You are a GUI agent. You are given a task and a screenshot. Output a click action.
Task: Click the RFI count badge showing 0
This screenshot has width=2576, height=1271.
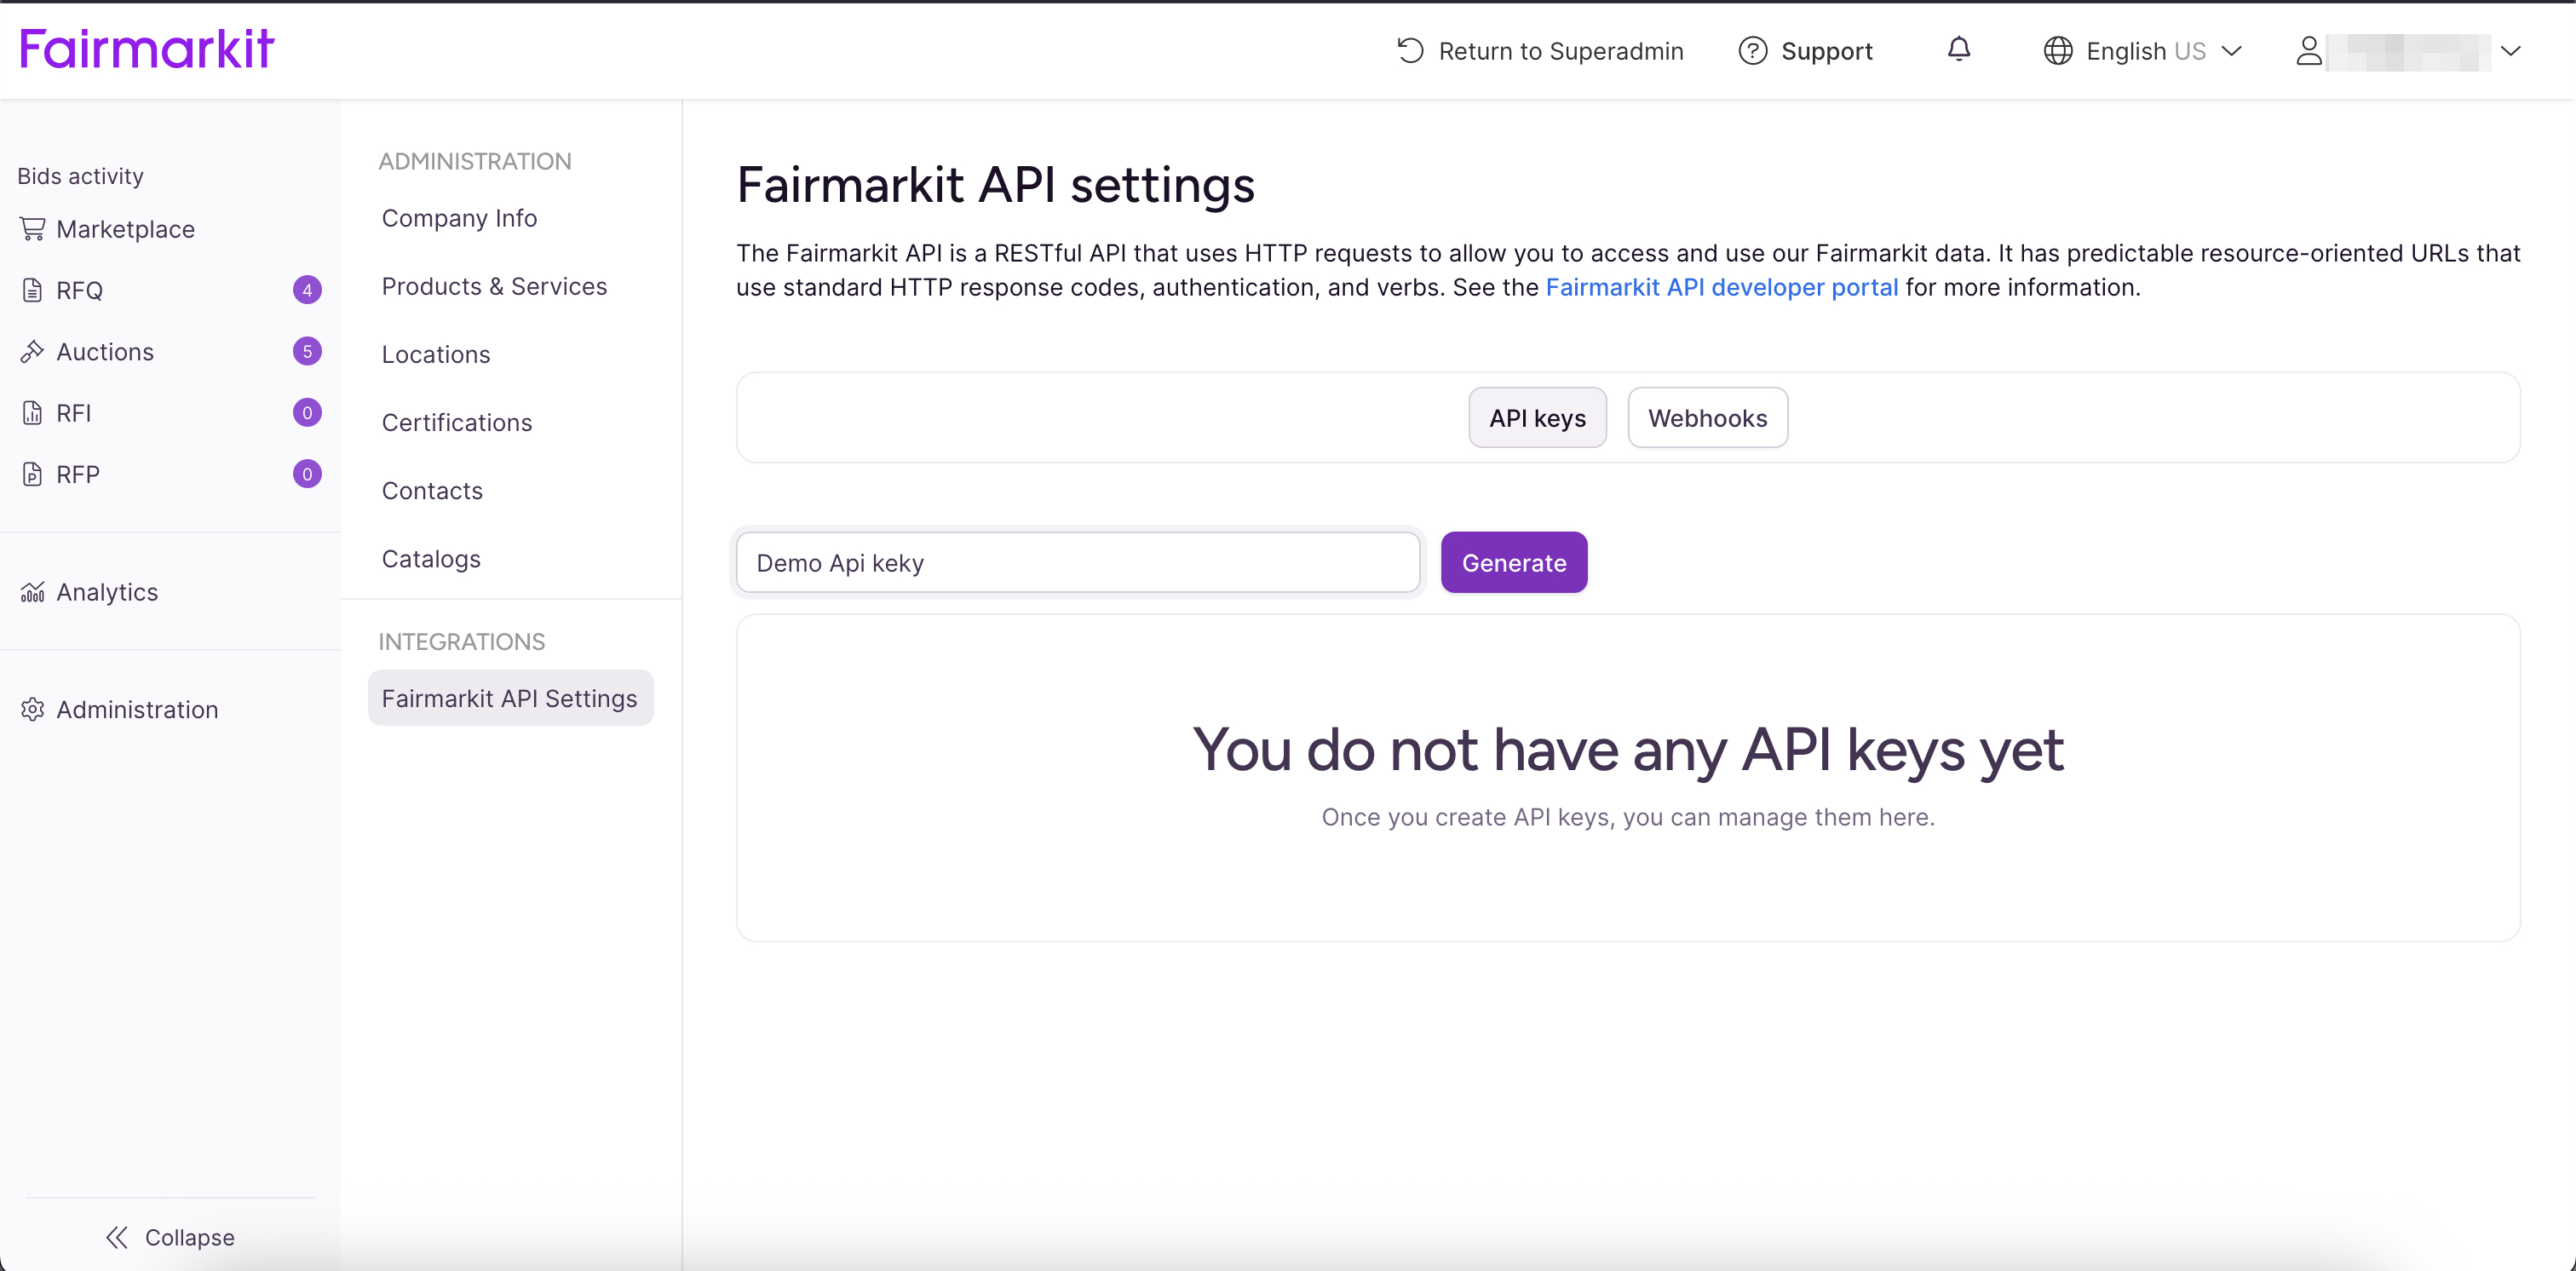coord(307,413)
